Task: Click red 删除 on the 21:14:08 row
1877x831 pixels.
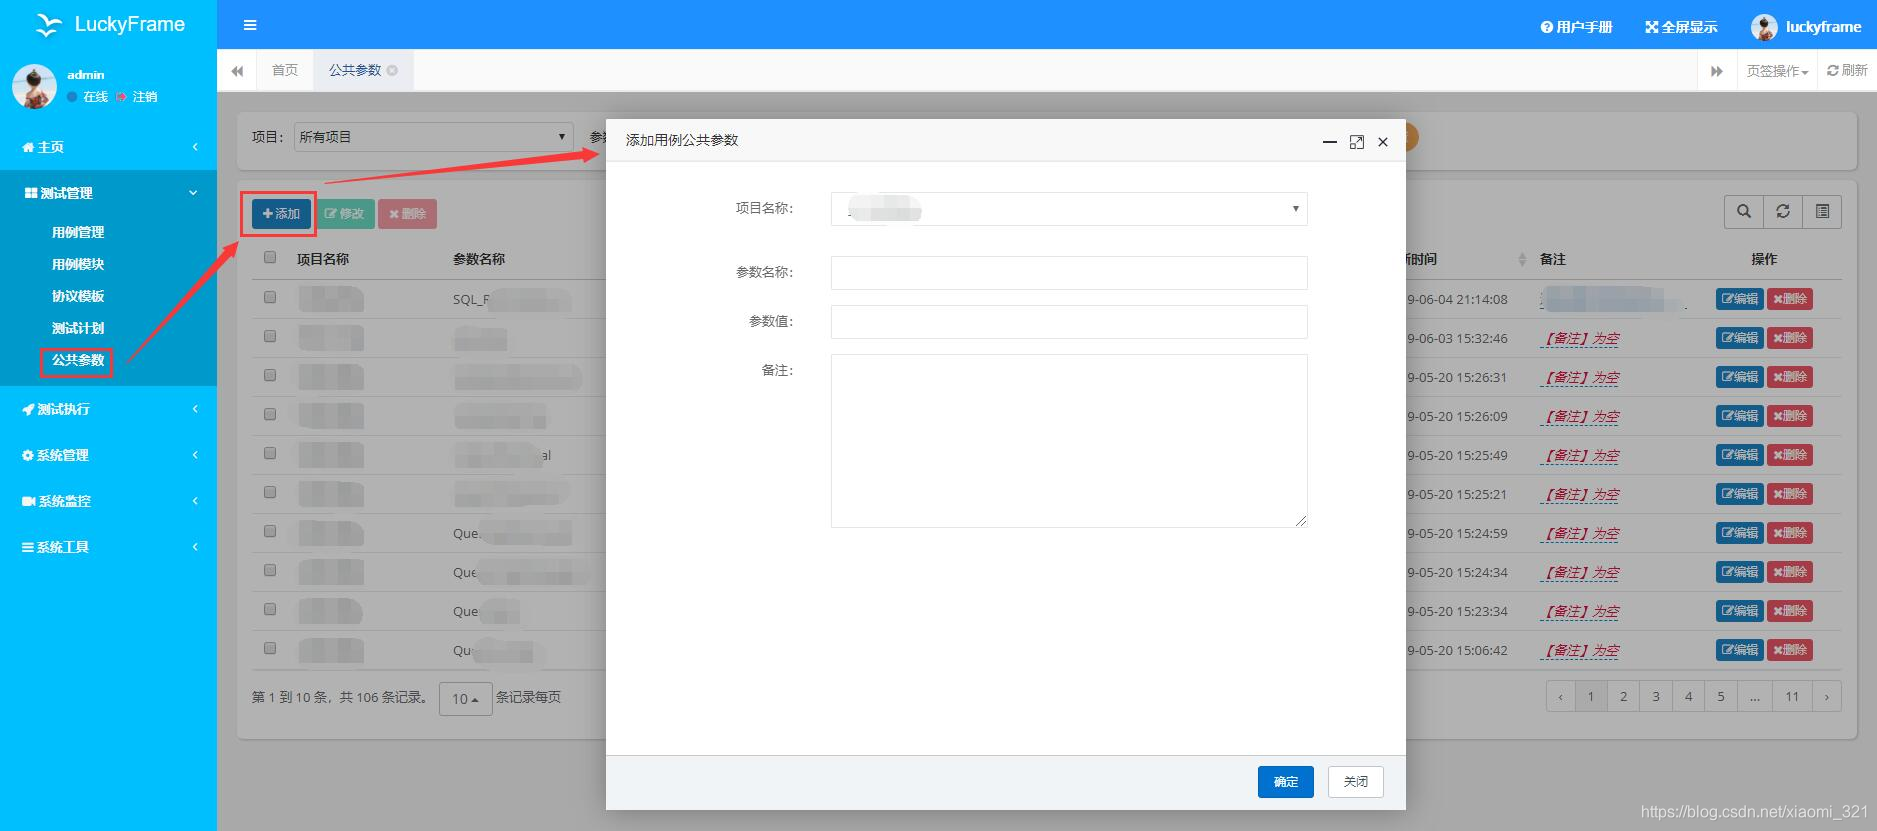Action: [x=1790, y=299]
